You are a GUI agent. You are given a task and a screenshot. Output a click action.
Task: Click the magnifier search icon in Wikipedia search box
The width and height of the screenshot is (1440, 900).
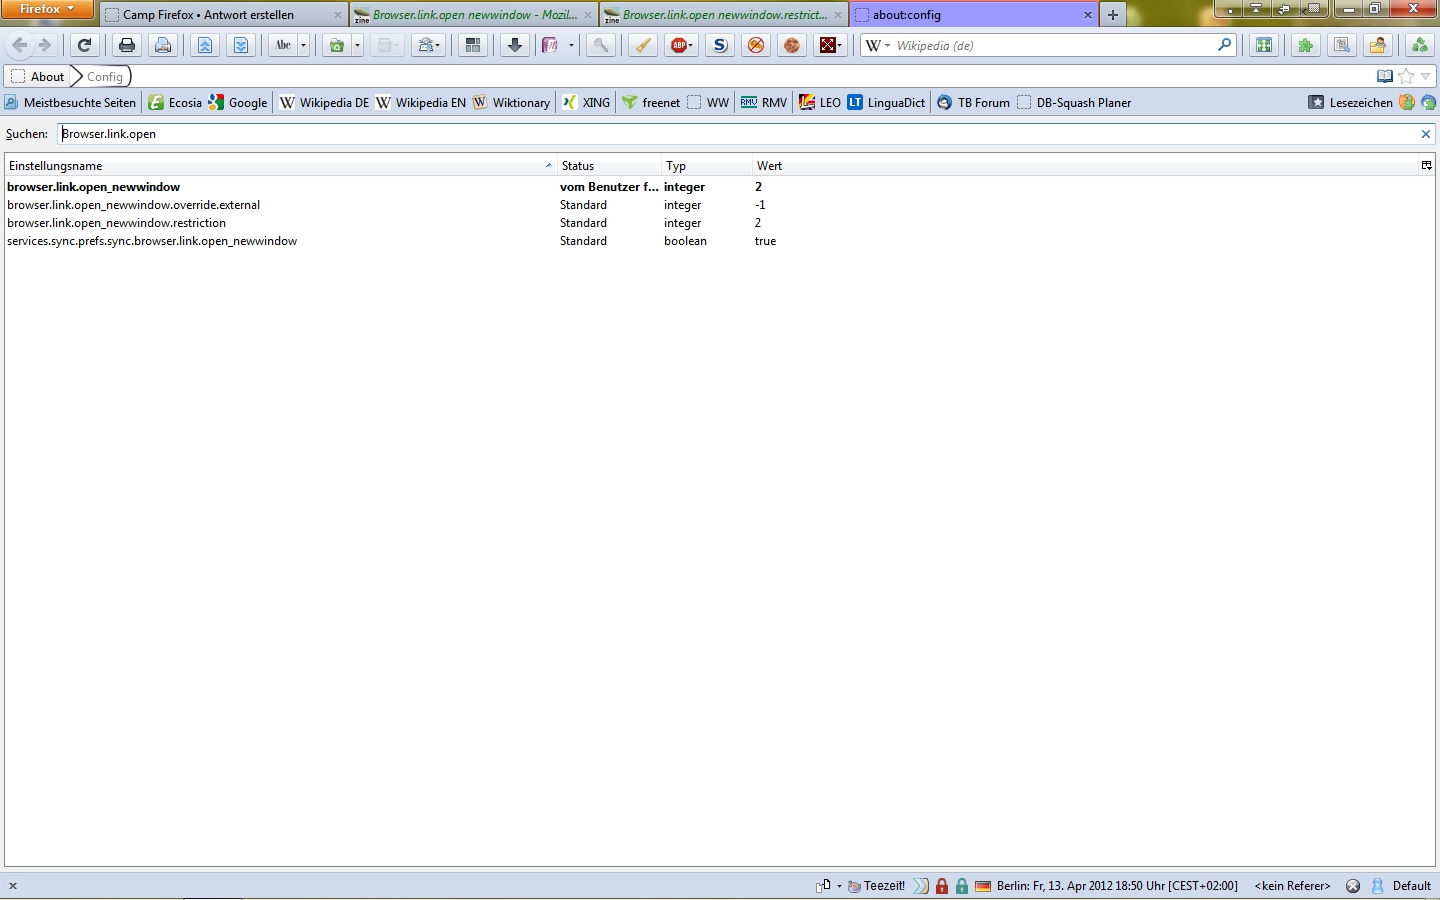click(x=1224, y=45)
